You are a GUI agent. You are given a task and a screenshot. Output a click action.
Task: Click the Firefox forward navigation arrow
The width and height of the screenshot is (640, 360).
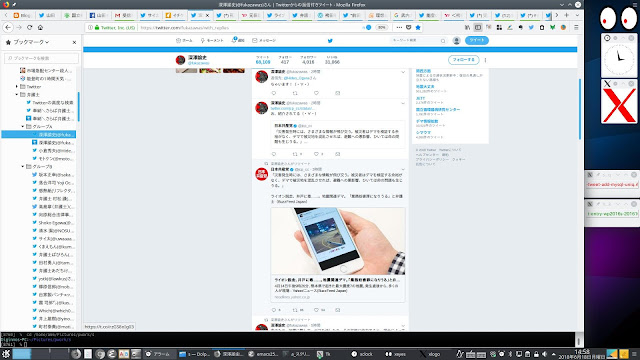pos(19,27)
